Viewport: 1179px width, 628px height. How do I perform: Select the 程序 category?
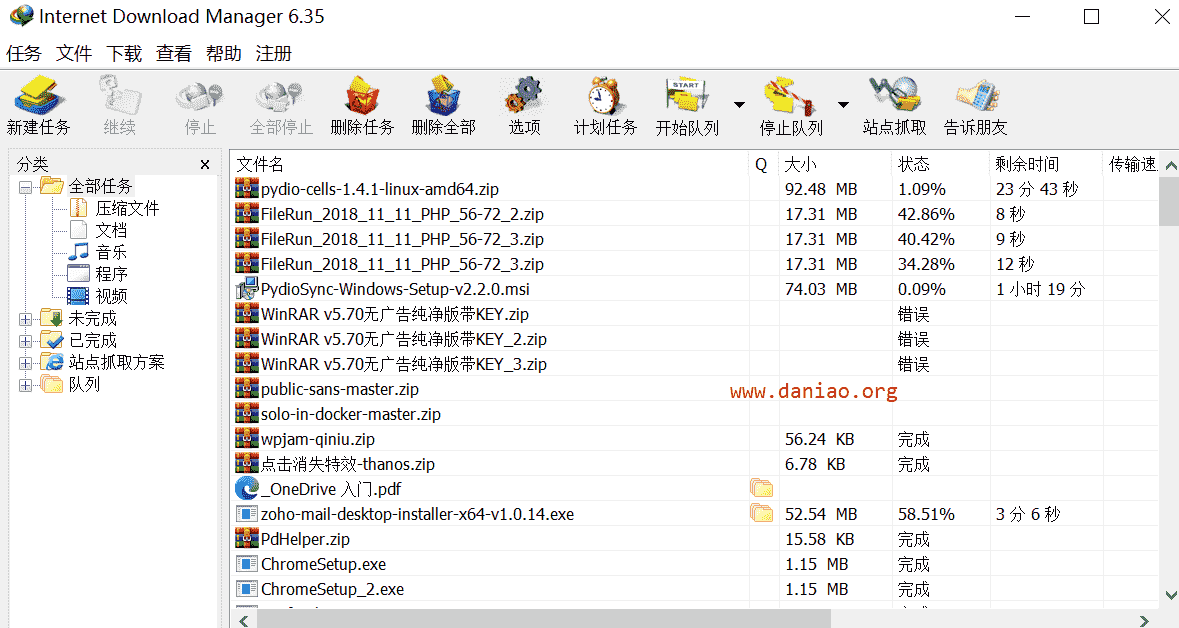(111, 274)
